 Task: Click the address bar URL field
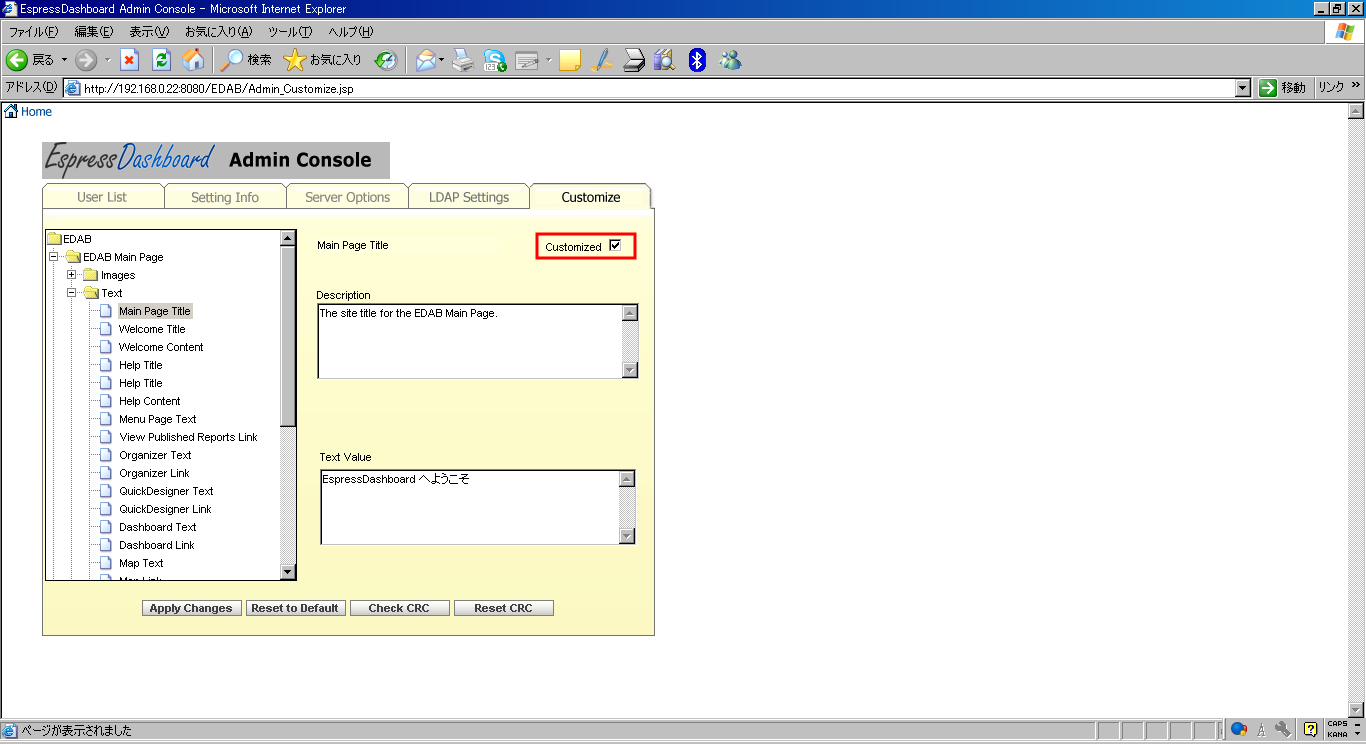click(x=650, y=88)
